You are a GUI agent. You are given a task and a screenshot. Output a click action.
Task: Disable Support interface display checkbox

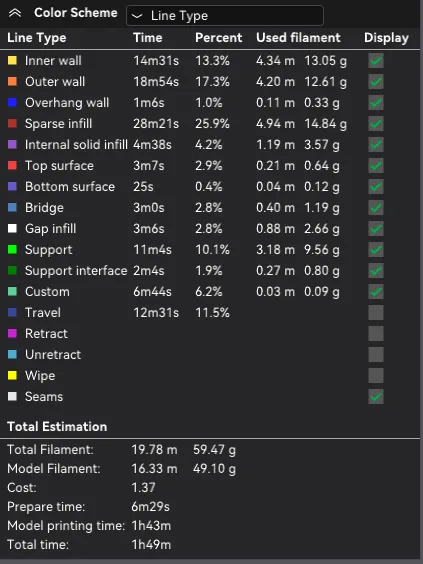[x=376, y=270]
